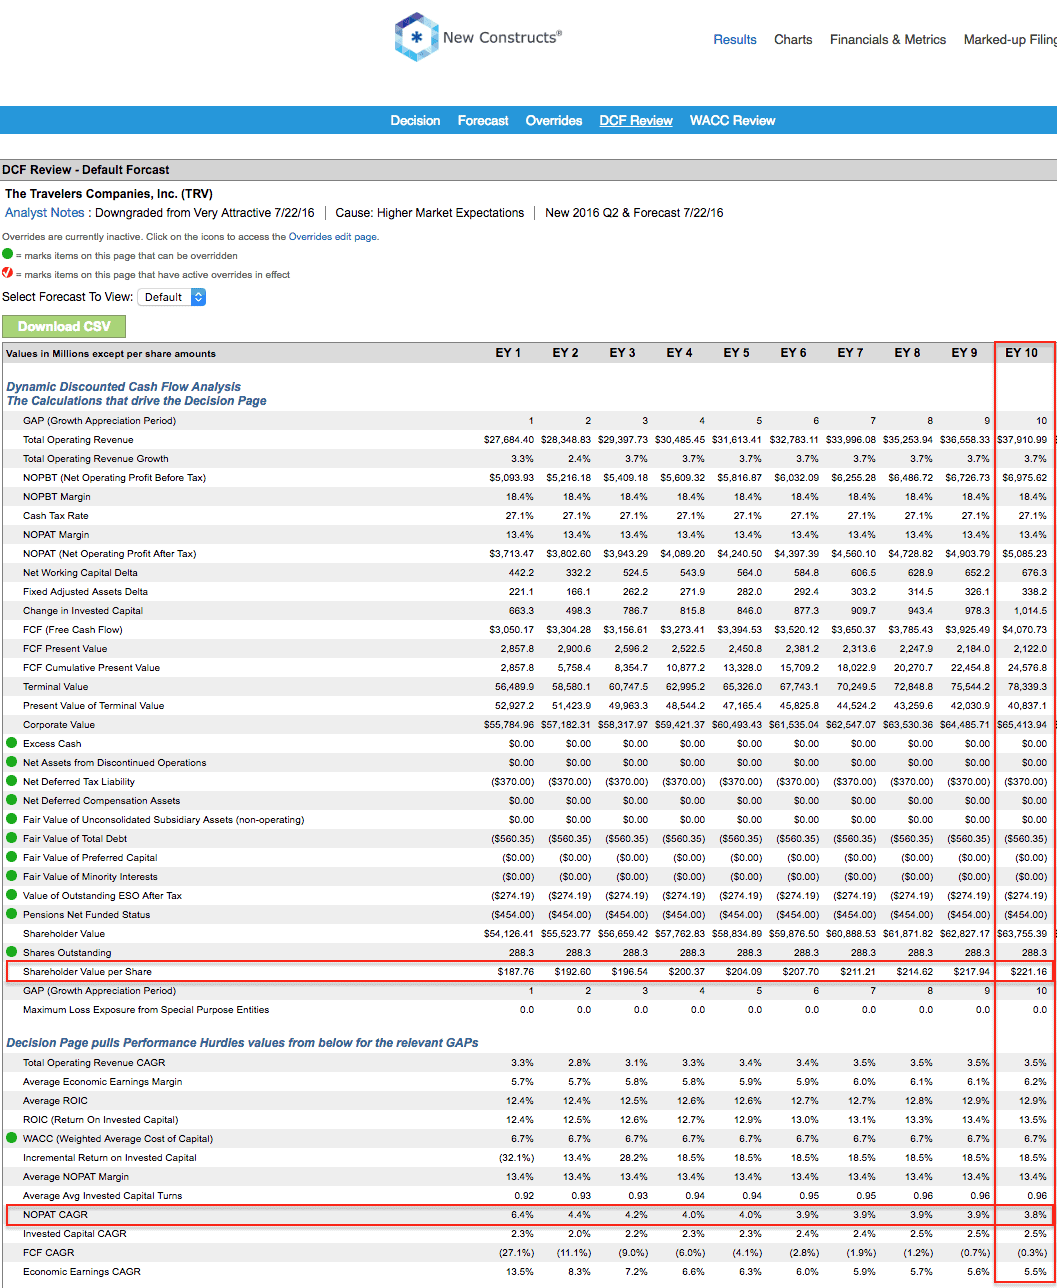Screen dimensions: 1057x1288
Task: Switch to the Forecast tab
Action: 483,120
